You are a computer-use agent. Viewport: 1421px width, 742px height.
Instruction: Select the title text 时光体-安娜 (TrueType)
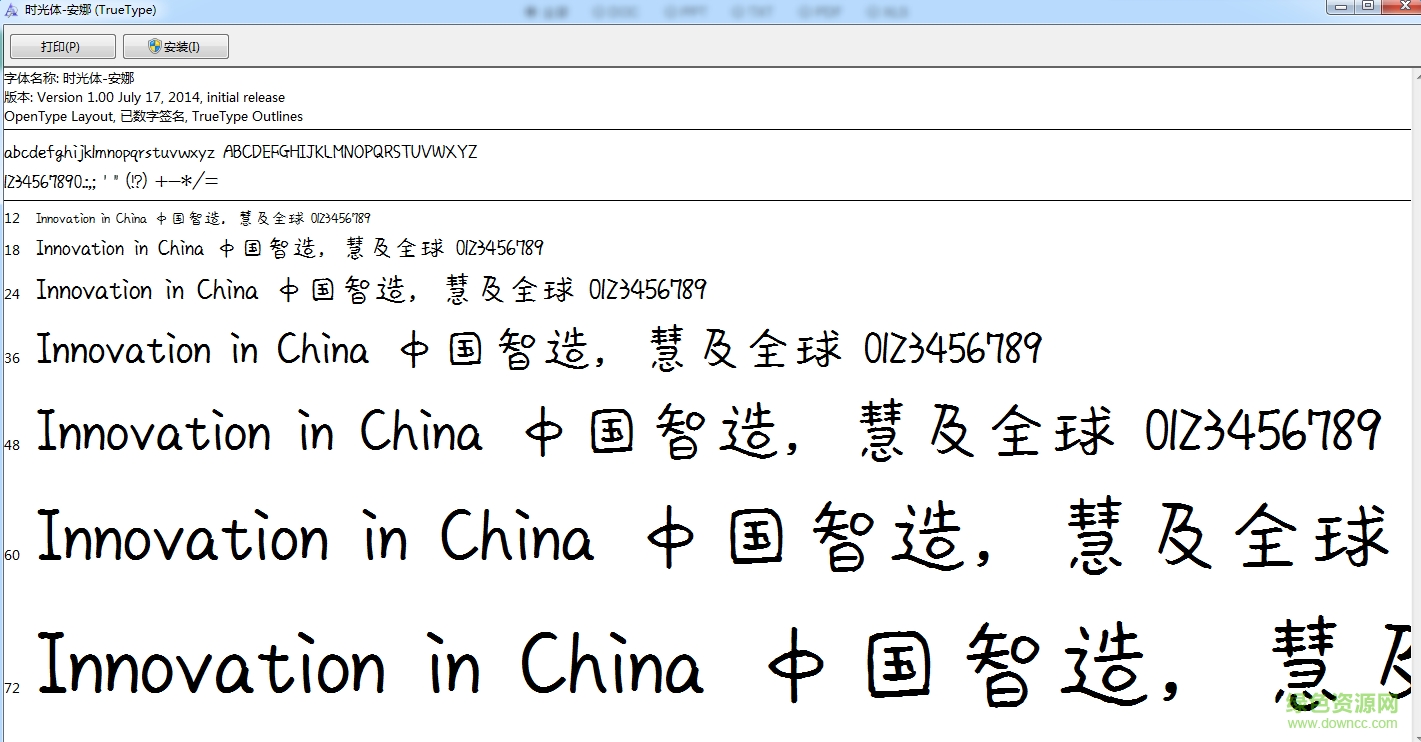pyautogui.click(x=90, y=10)
